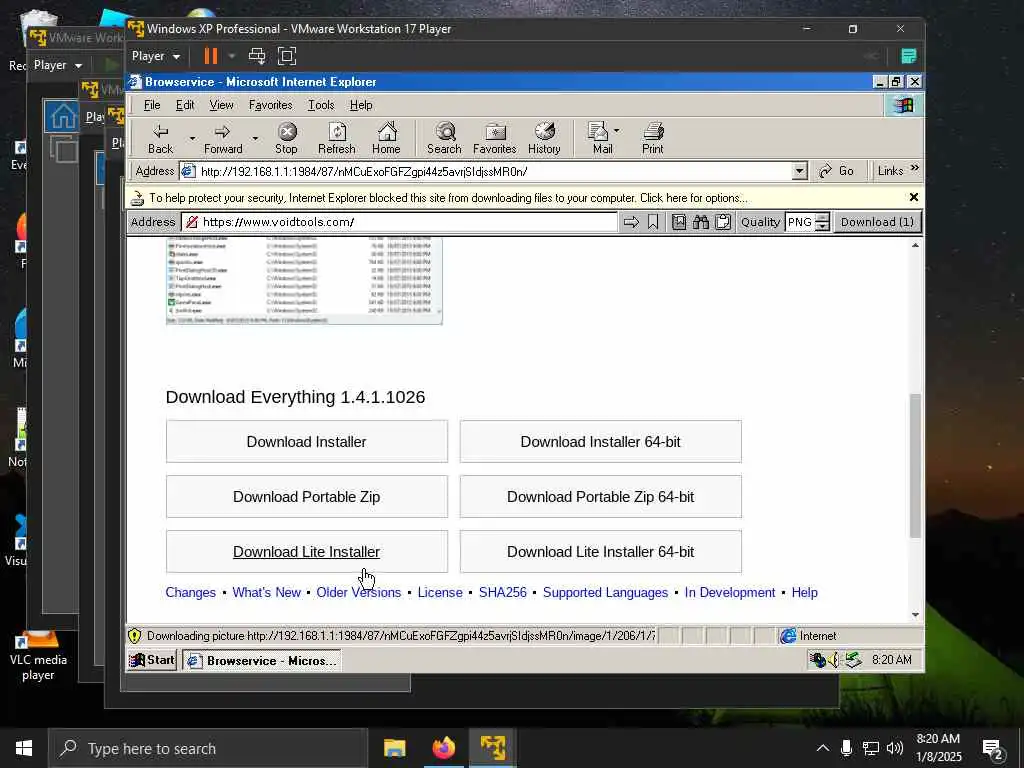
Task: Print the page with Print icon
Action: (652, 138)
